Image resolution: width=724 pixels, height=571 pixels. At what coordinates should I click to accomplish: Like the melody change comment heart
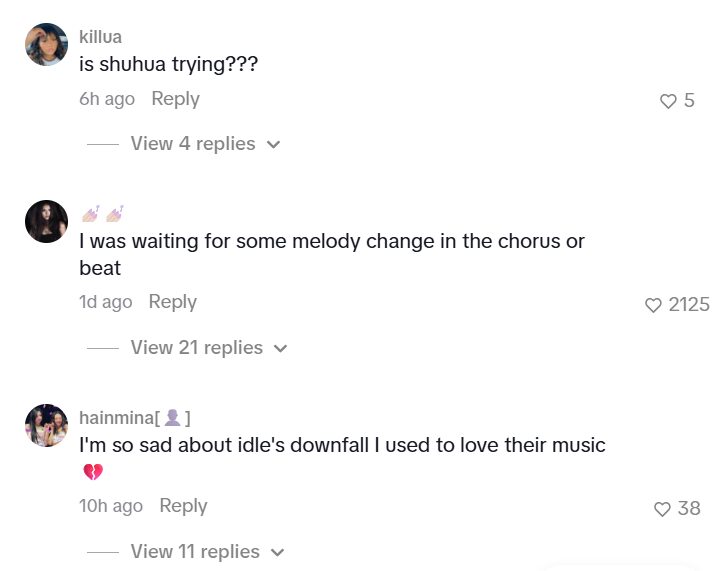click(x=653, y=305)
